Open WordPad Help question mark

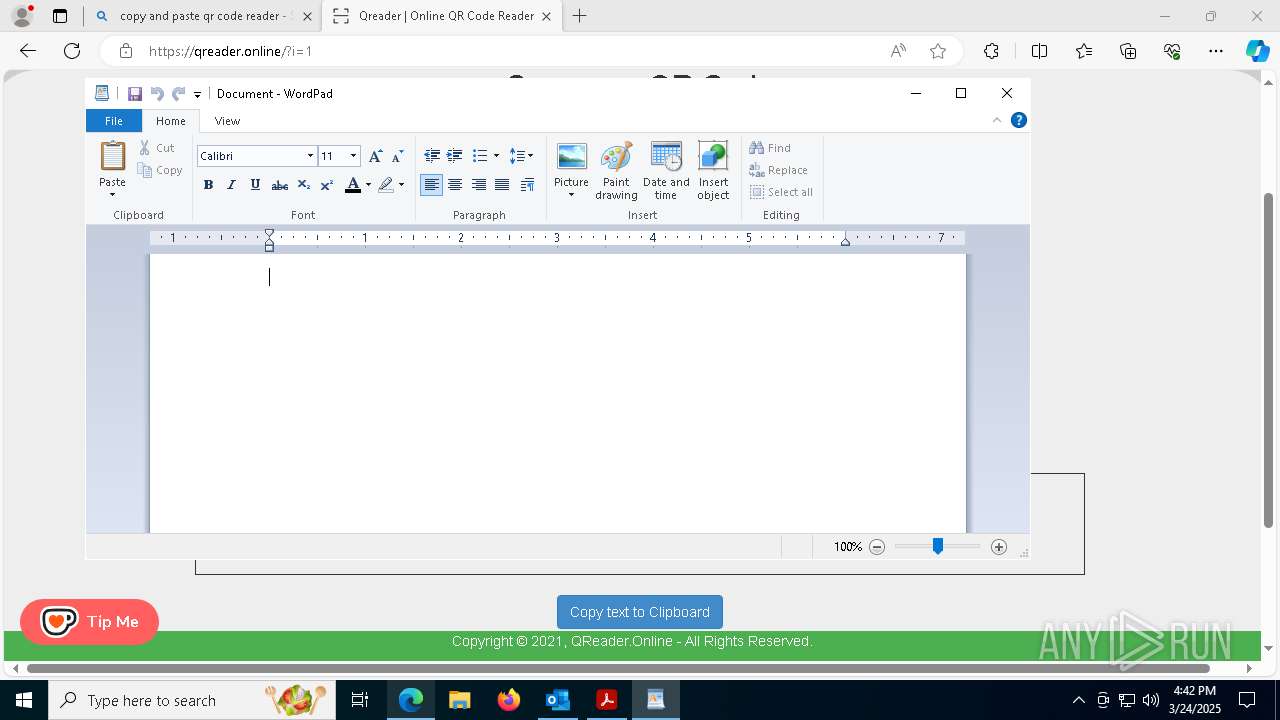pos(1018,120)
